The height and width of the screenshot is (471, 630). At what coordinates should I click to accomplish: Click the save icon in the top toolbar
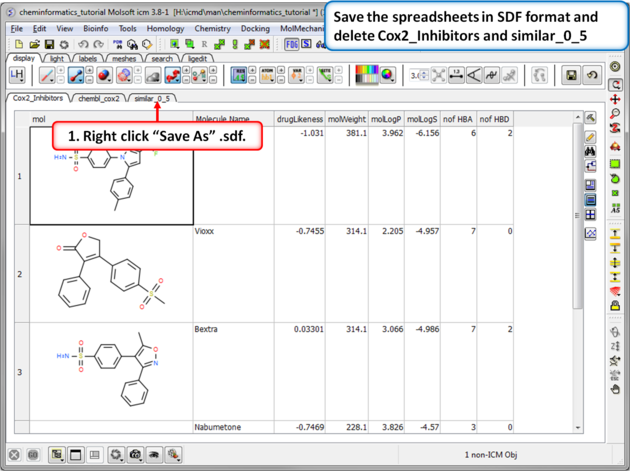click(49, 45)
